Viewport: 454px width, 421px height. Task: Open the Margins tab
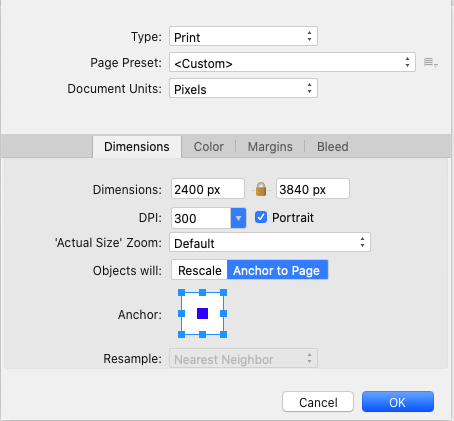click(270, 147)
